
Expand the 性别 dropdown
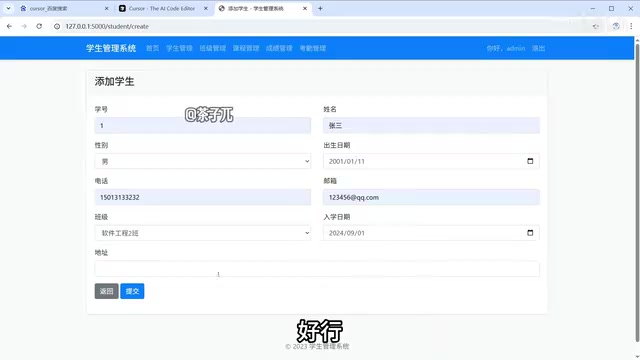[x=202, y=161]
